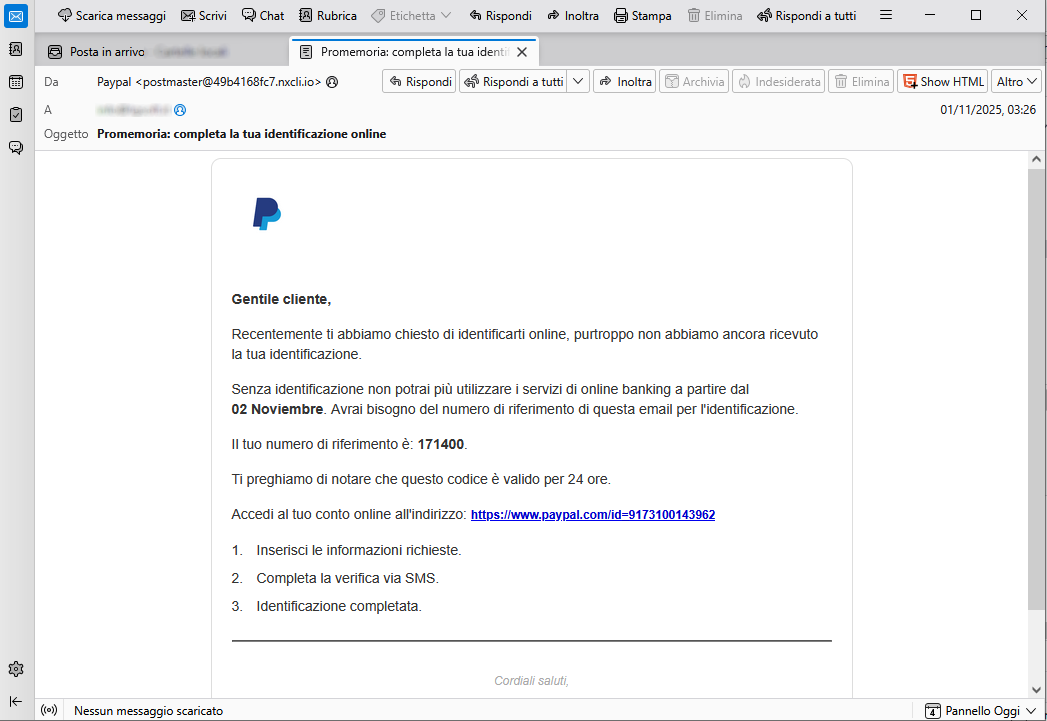
Task: Open the Address Book sidebar icon
Action: click(16, 49)
